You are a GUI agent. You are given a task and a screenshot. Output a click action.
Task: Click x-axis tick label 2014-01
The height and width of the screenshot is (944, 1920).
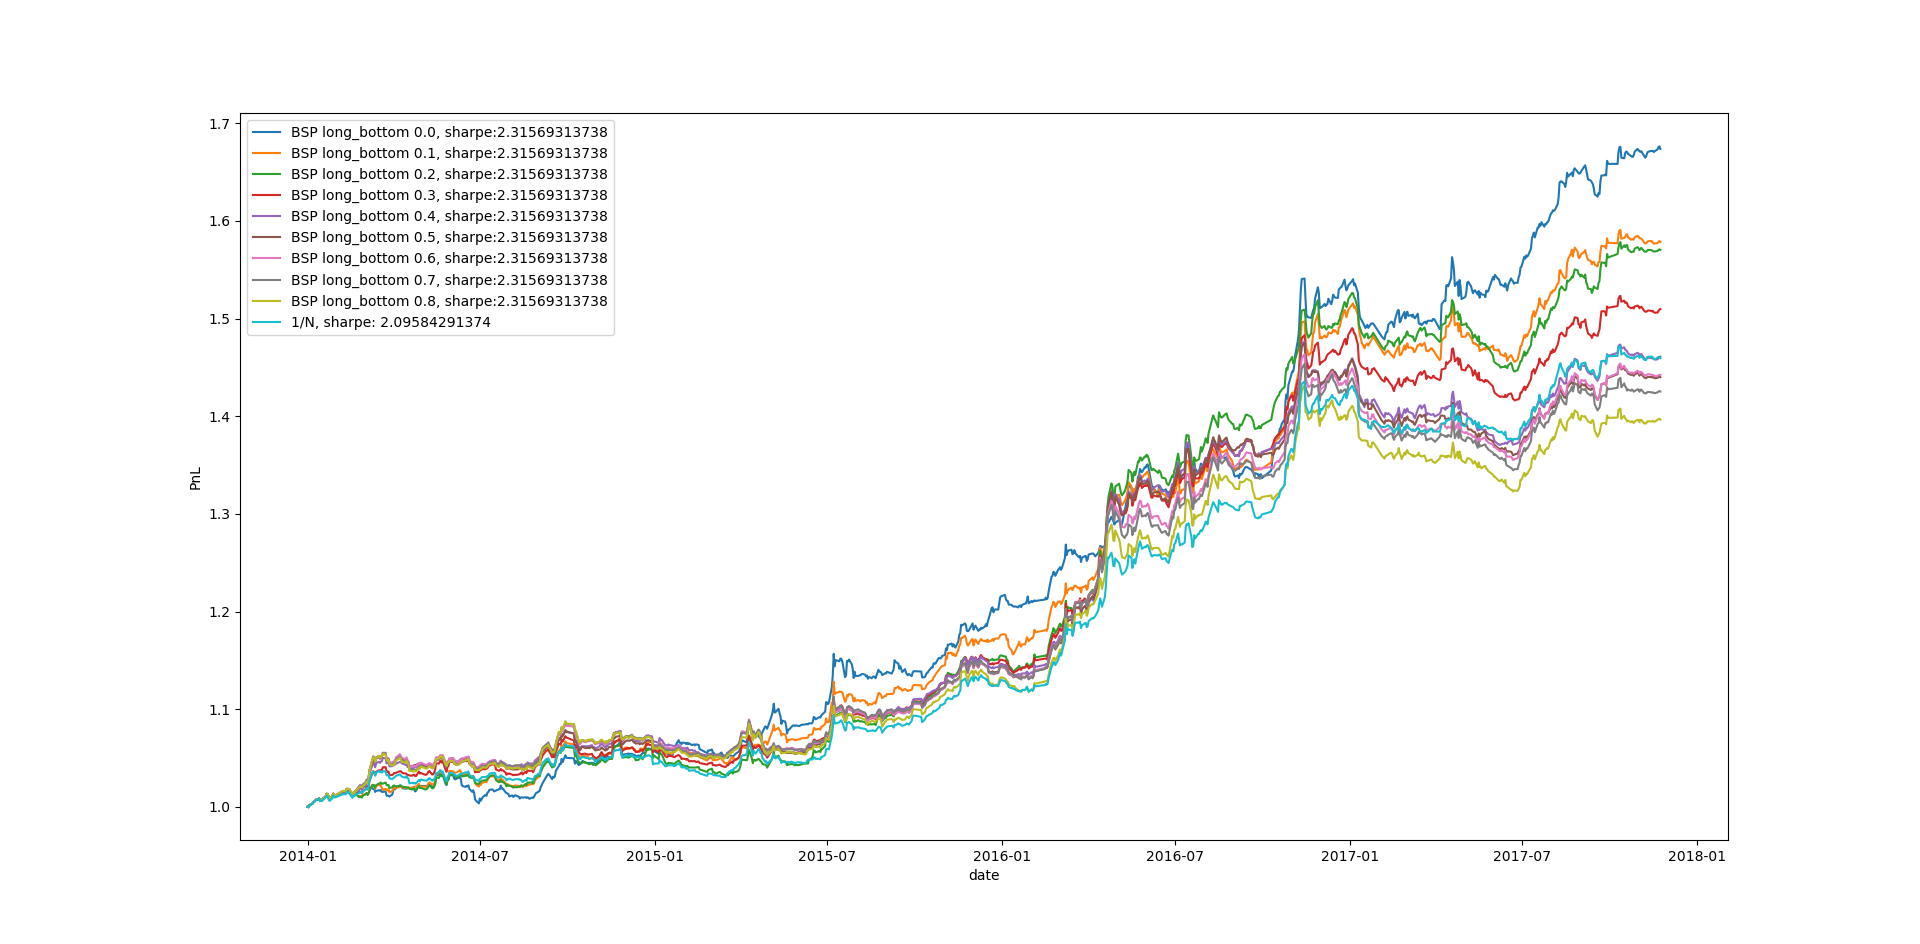(308, 856)
